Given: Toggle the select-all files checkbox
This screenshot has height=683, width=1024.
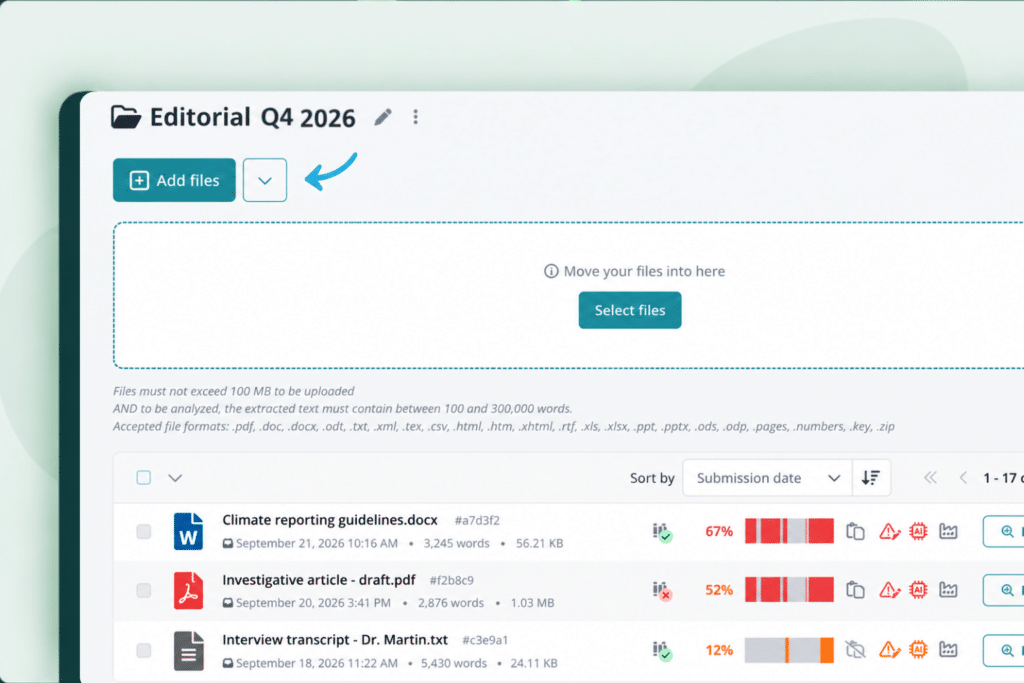Looking at the screenshot, I should click(x=144, y=477).
